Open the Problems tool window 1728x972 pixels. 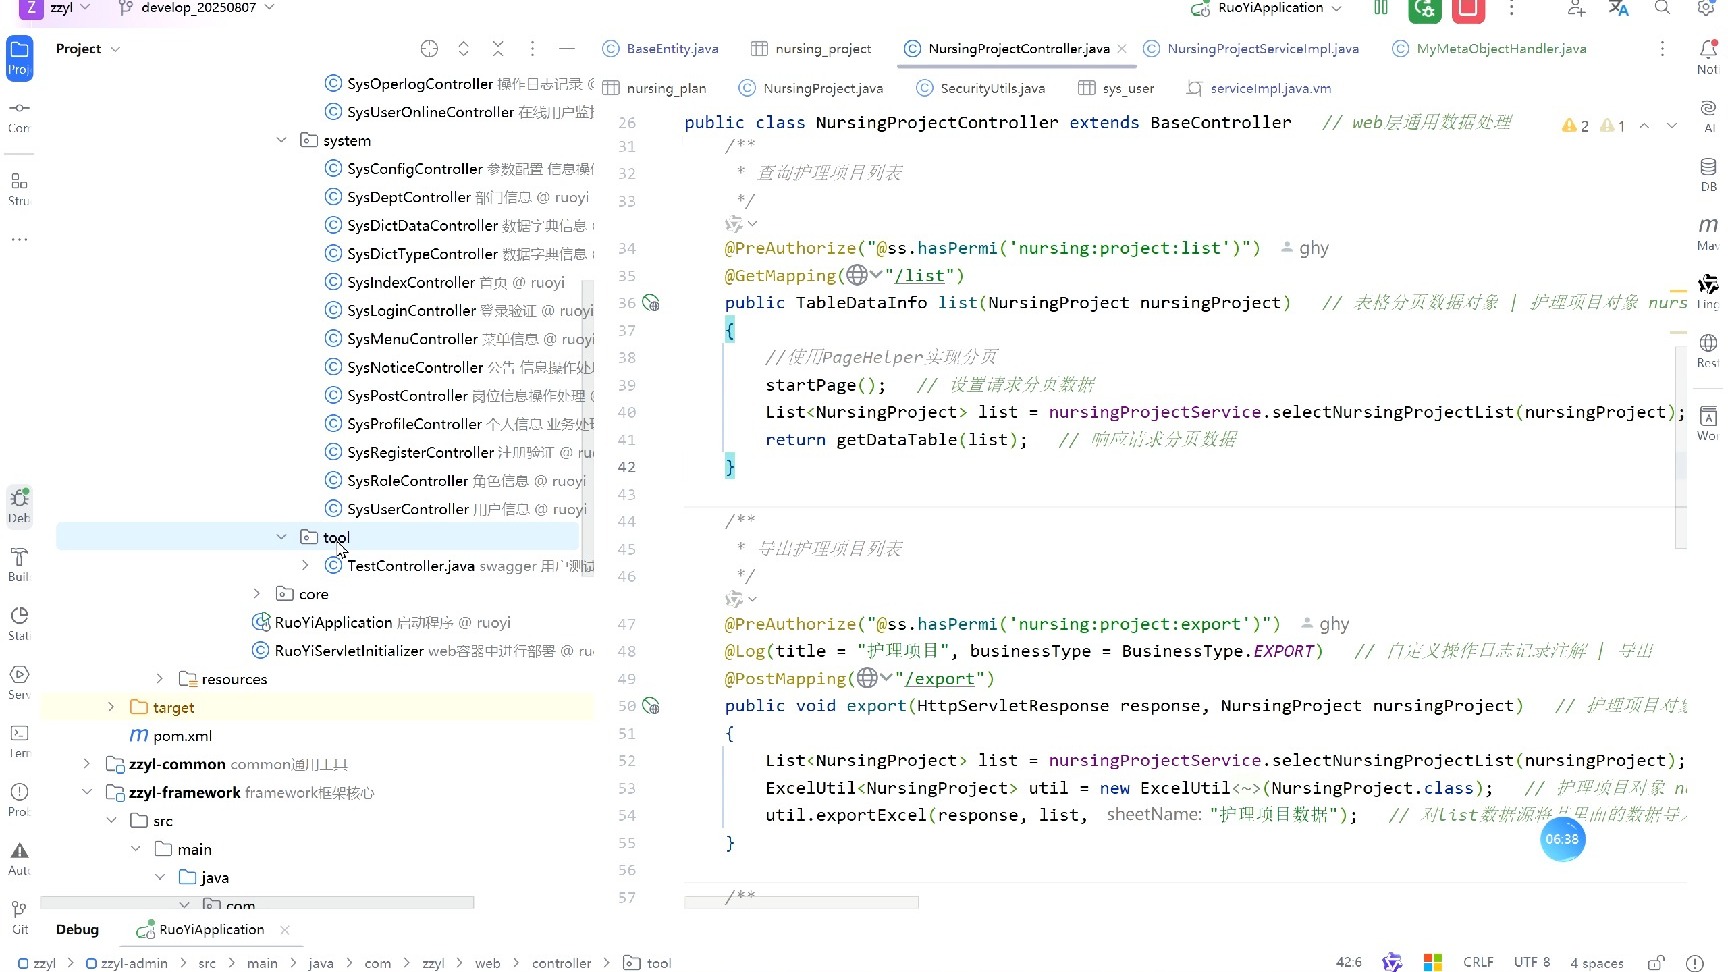[x=19, y=799]
